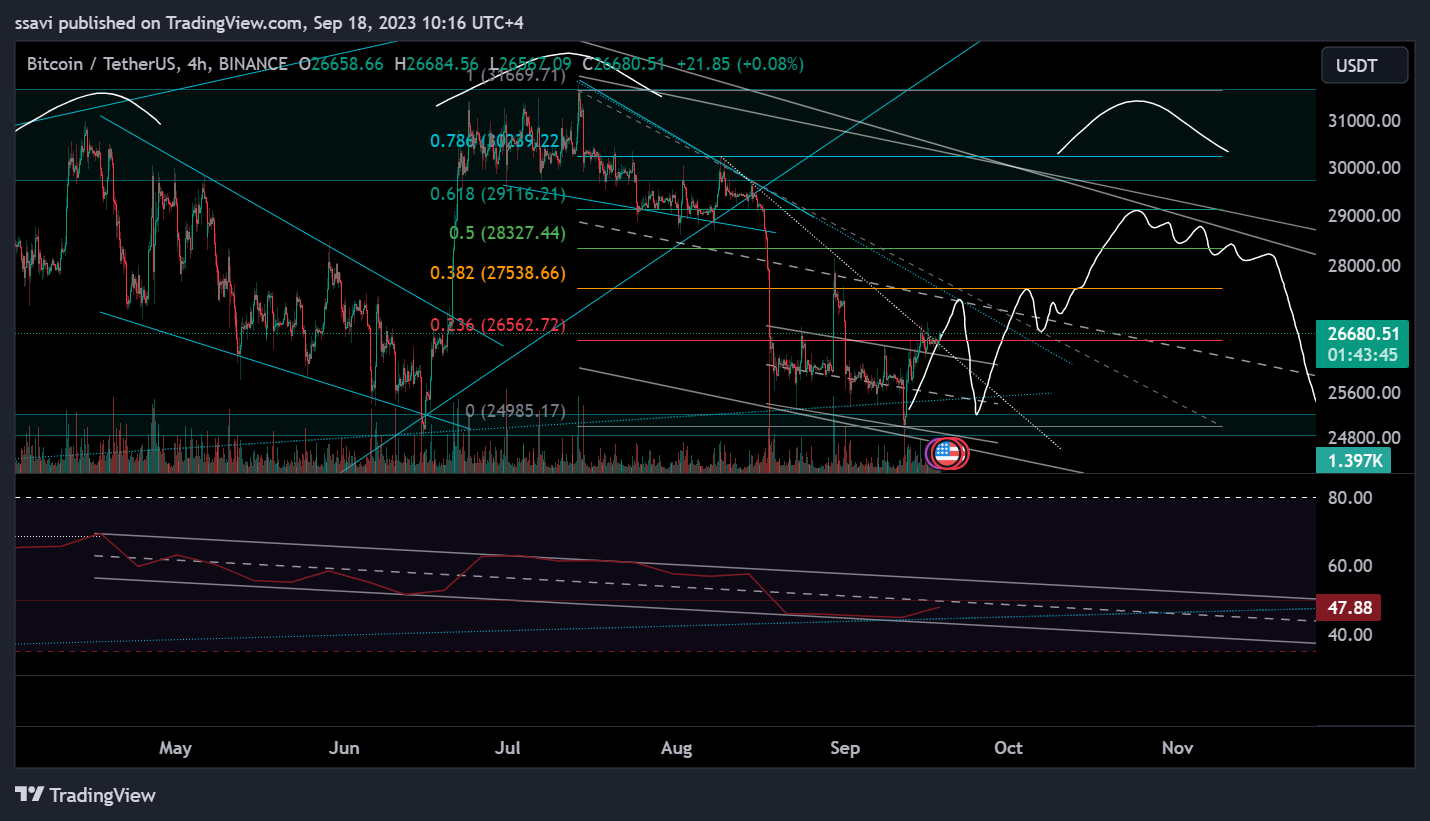
Task: Click the 24800.00 price axis label
Action: 1364,437
